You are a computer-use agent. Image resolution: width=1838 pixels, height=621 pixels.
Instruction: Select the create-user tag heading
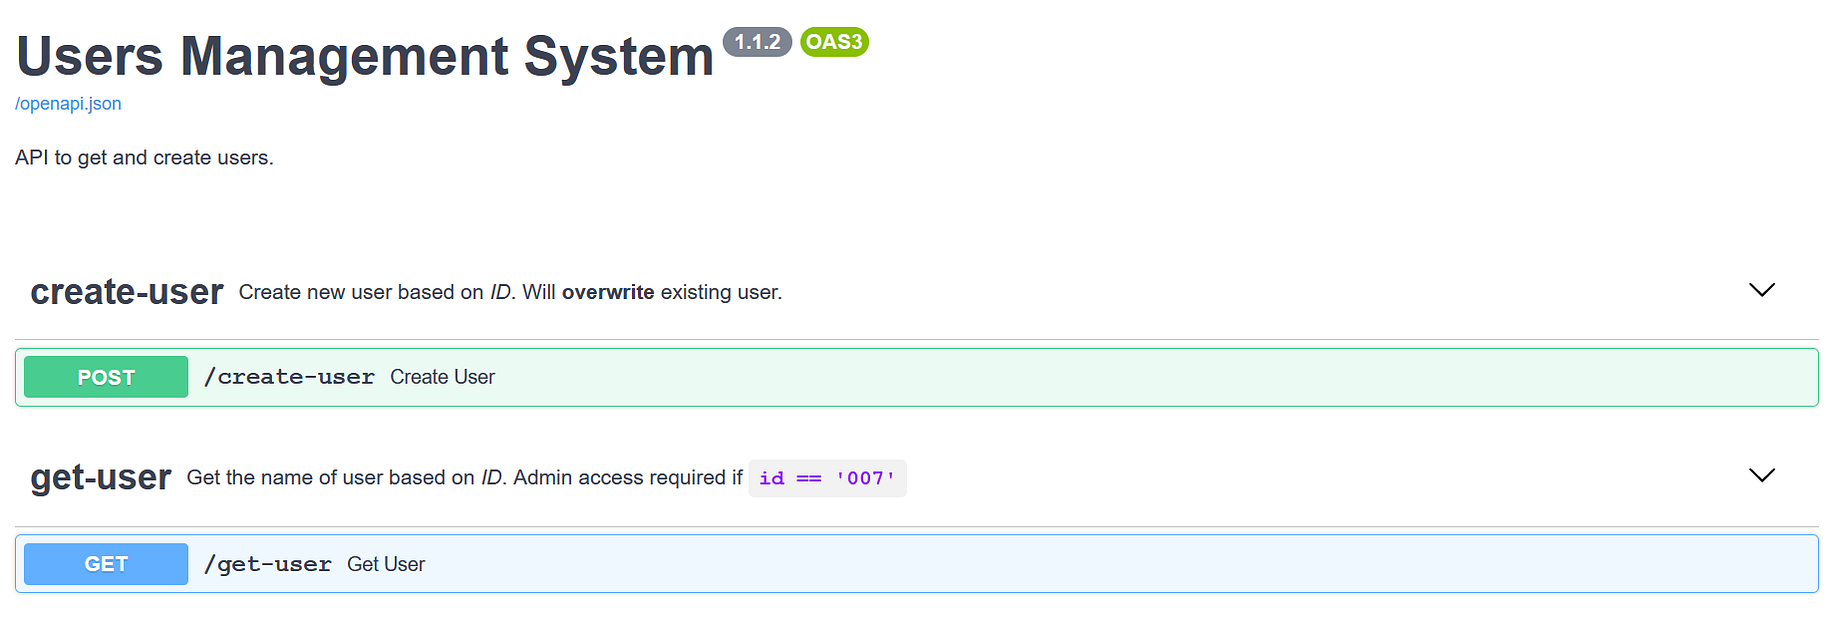pos(127,292)
